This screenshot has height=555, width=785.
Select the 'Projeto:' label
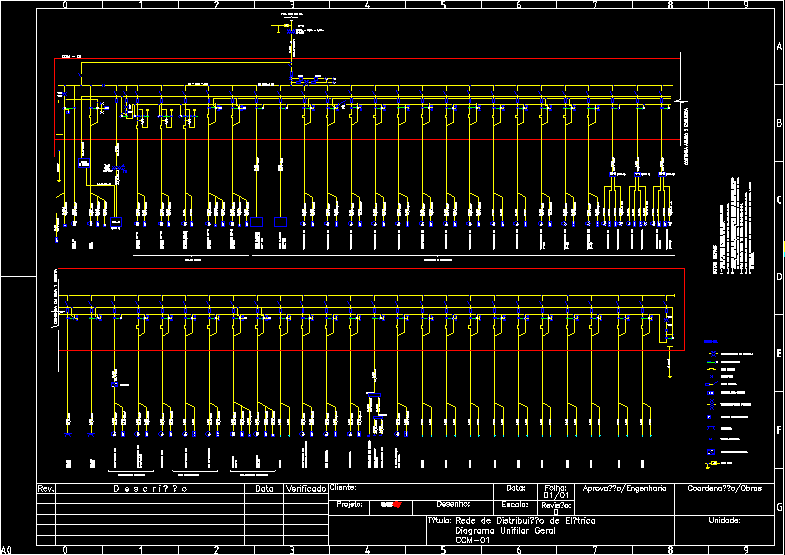click(349, 504)
